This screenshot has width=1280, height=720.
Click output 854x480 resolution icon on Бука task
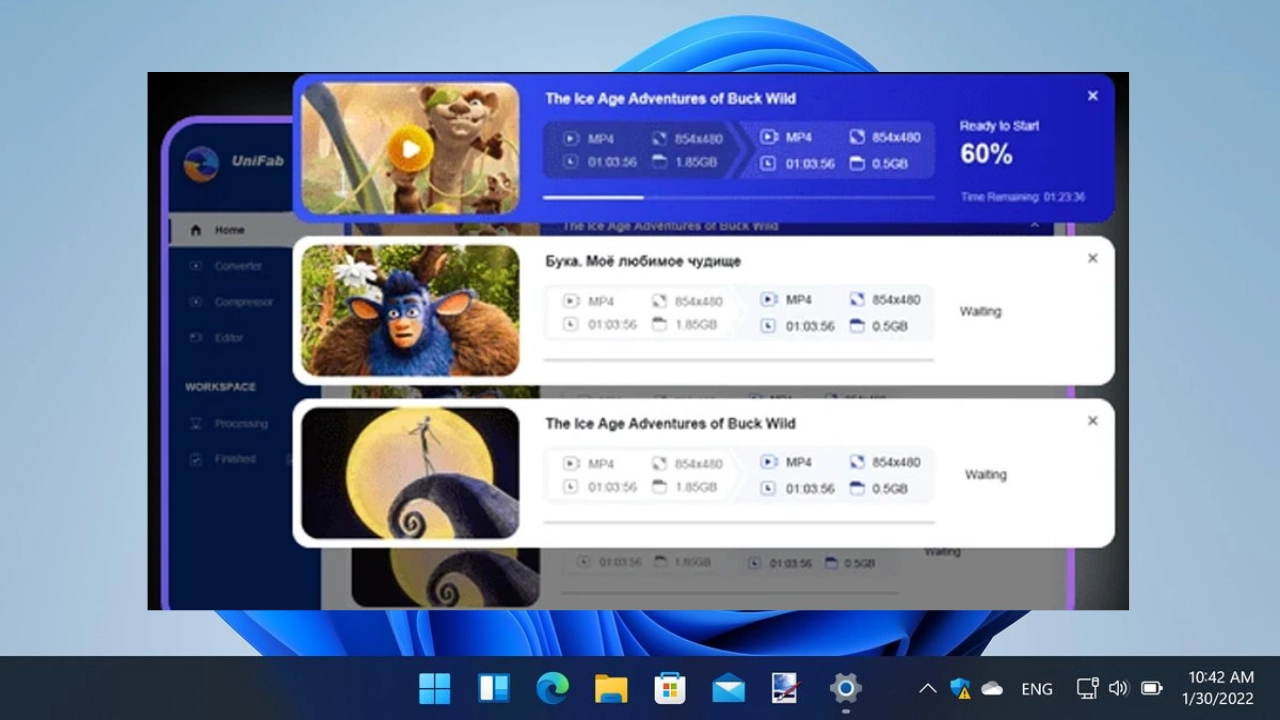857,299
